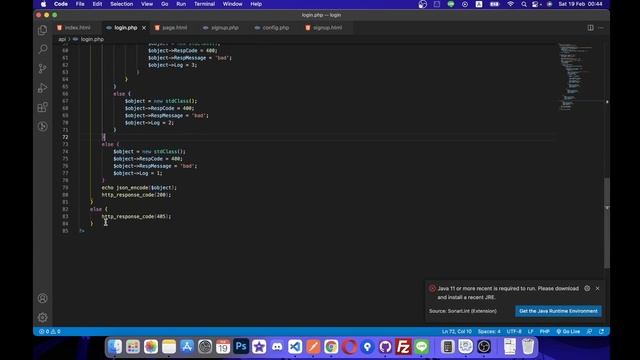
Task: Click the login.php breadcrumb item
Action: (92, 39)
